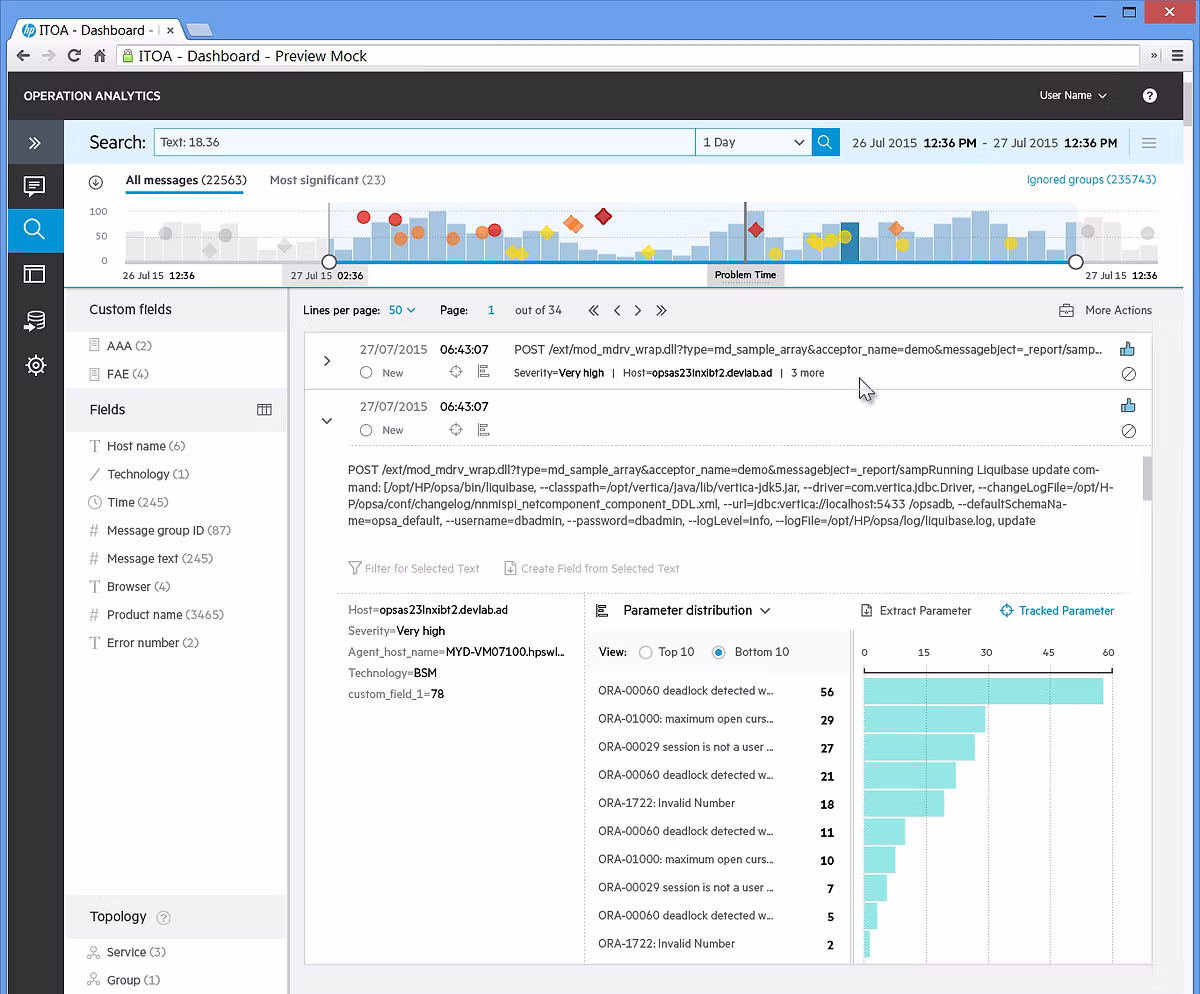The width and height of the screenshot is (1200, 994).
Task: Open Ignored groups link
Action: click(1091, 180)
